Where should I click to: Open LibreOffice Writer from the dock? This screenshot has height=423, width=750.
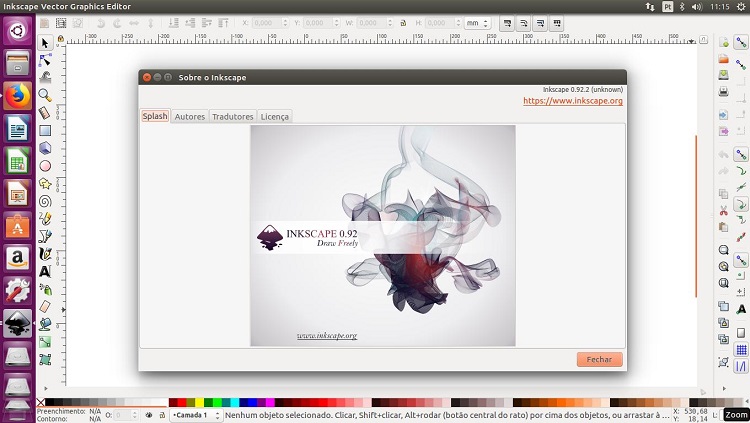(x=18, y=128)
